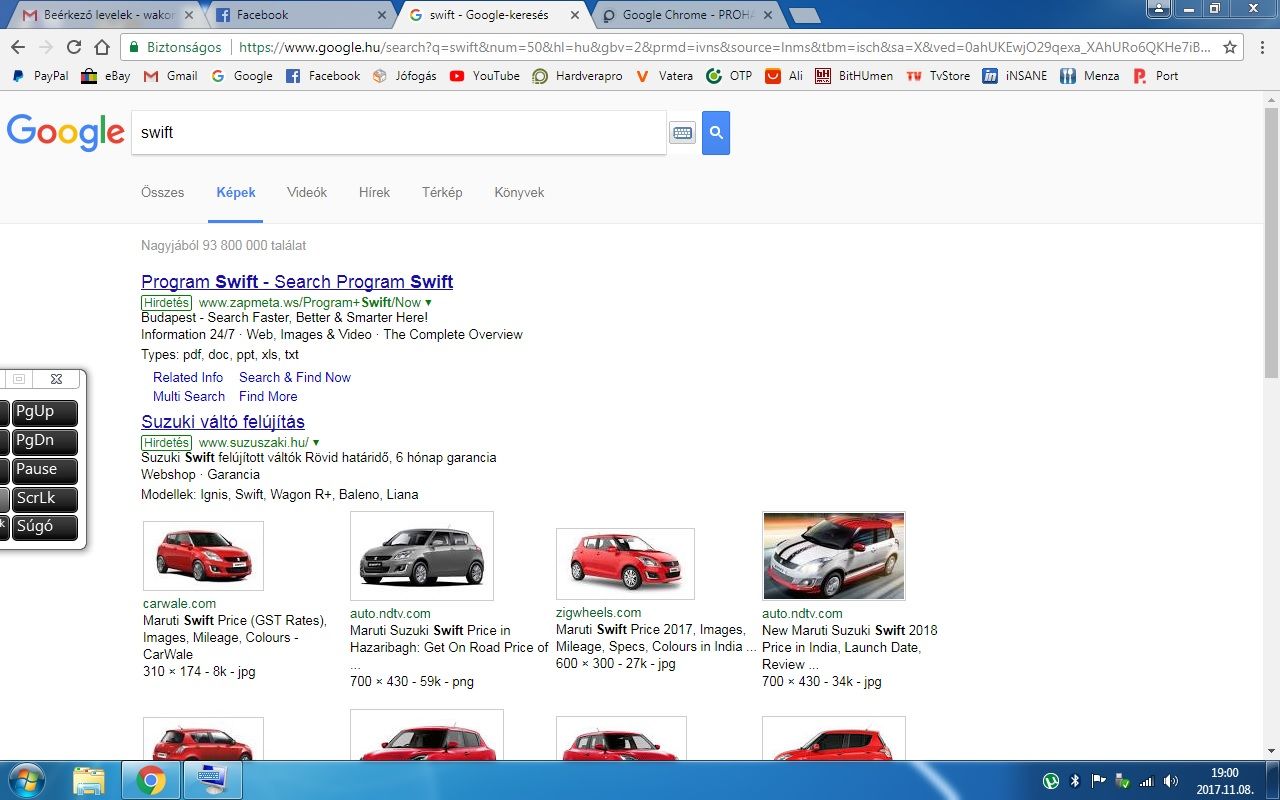Open the PayPal bookmark
The image size is (1280, 800).
40,76
